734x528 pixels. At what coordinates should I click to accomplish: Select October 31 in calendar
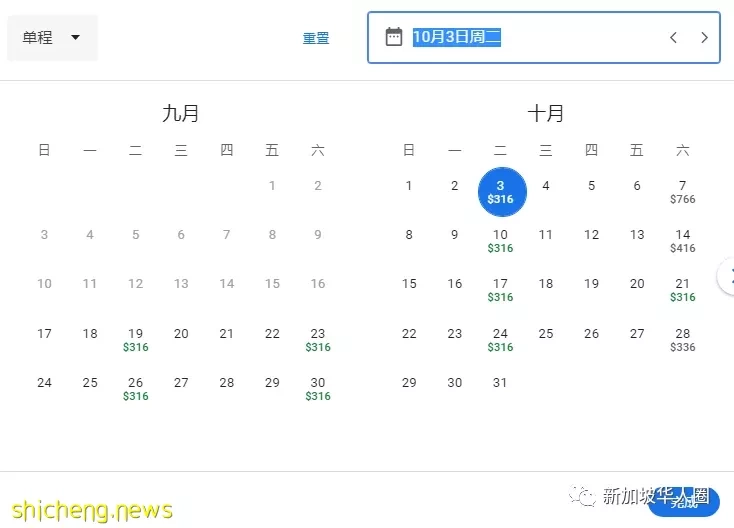pyautogui.click(x=500, y=383)
